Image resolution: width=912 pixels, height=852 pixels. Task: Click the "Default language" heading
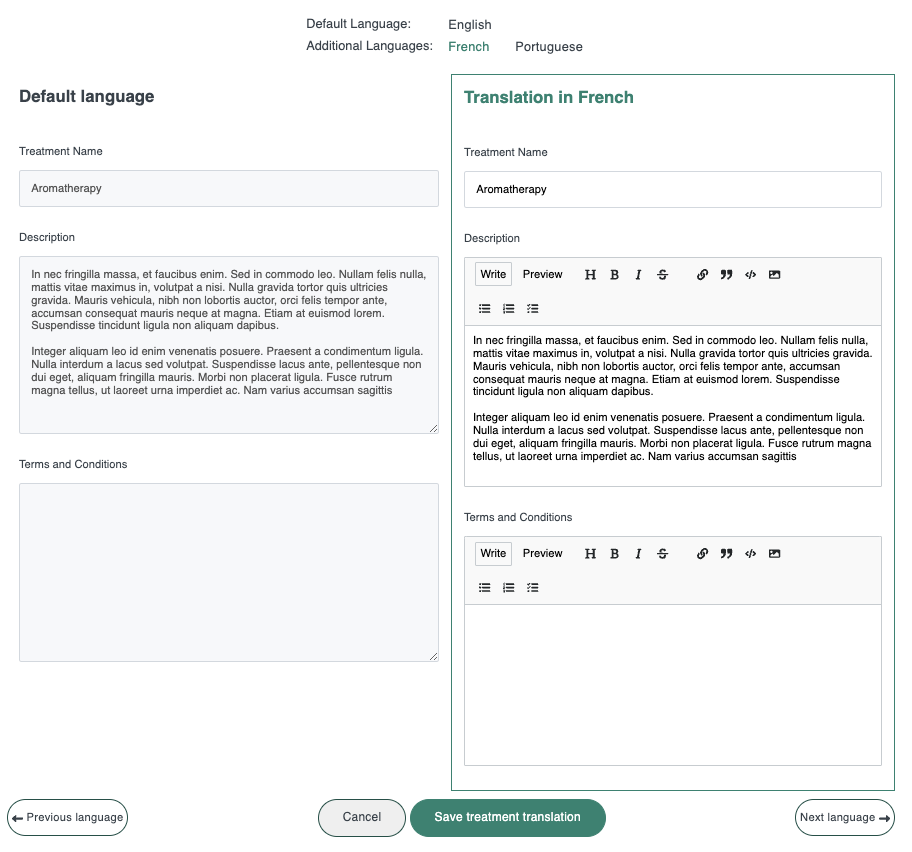[87, 96]
